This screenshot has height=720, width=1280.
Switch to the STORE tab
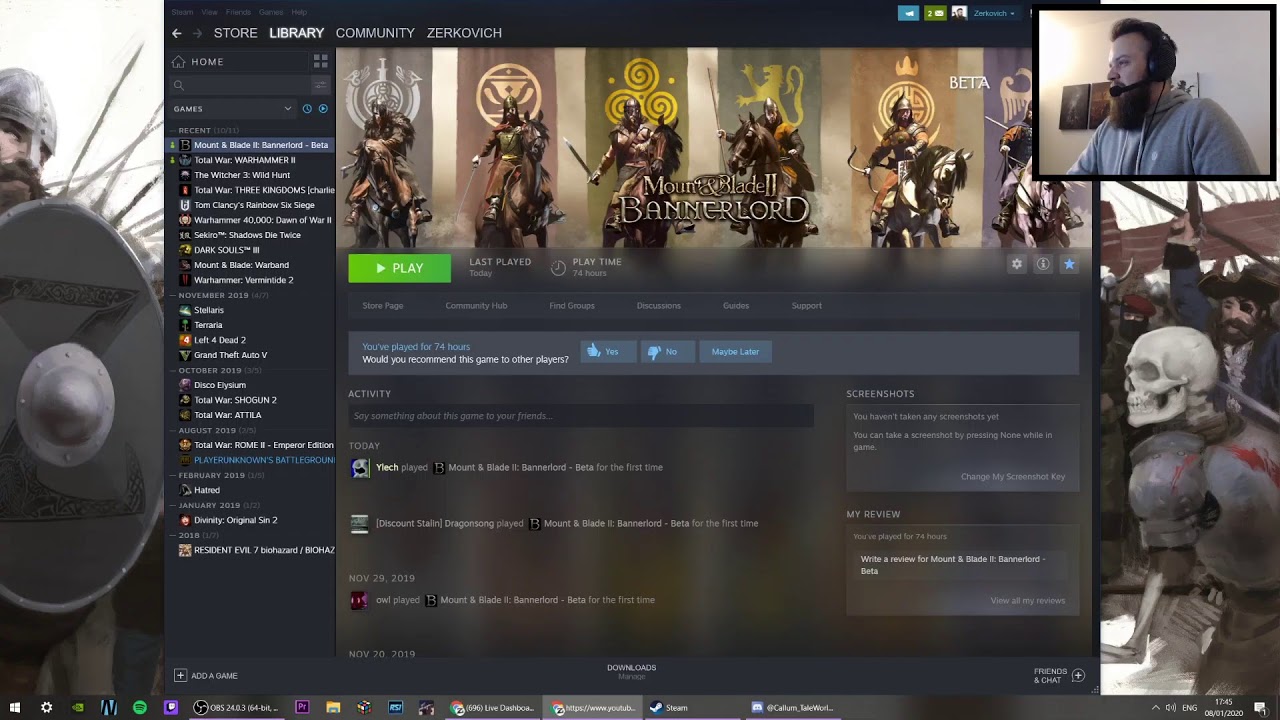[x=235, y=33]
